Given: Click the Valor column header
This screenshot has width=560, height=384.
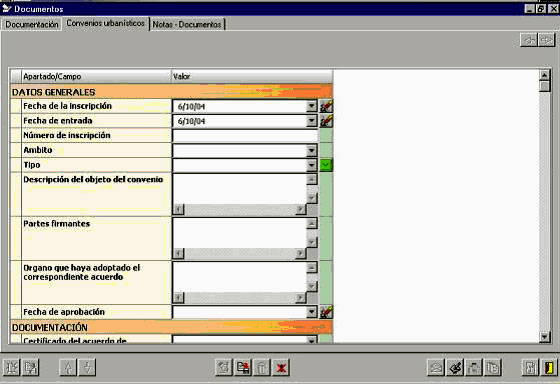Looking at the screenshot, I should (252, 76).
